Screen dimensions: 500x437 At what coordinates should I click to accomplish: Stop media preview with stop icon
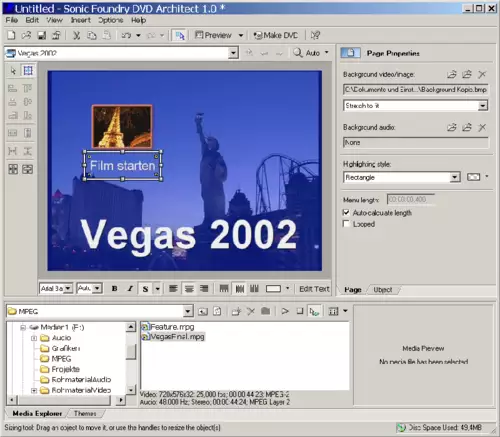point(300,311)
